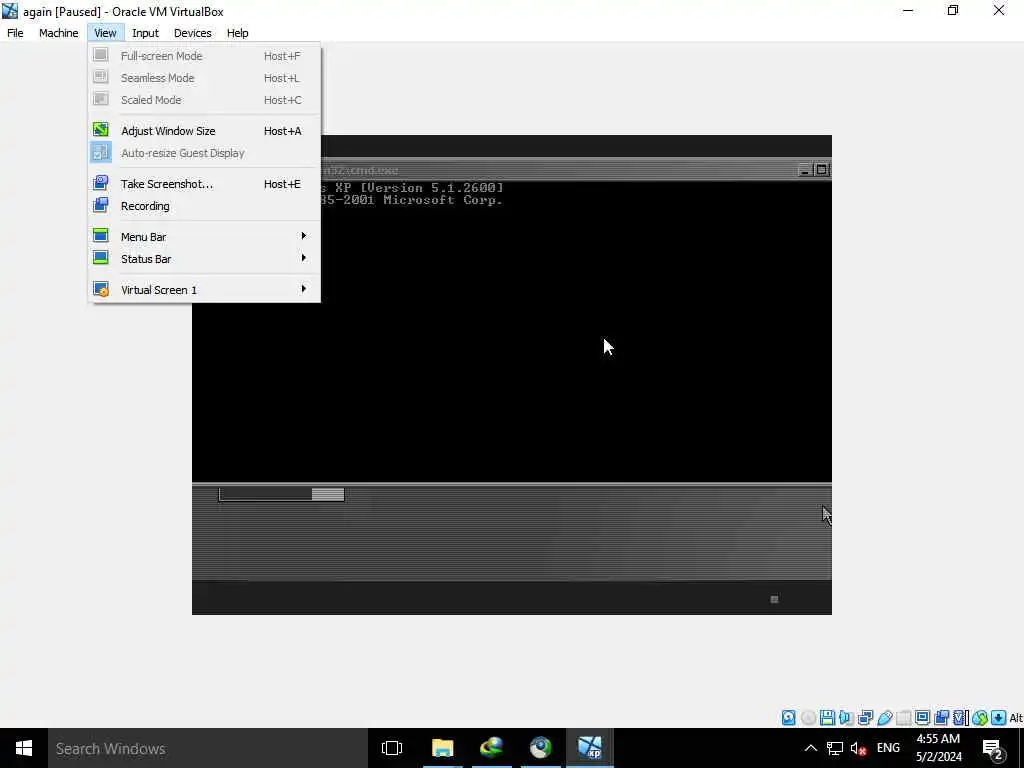Click audio status bar icon

click(846, 718)
